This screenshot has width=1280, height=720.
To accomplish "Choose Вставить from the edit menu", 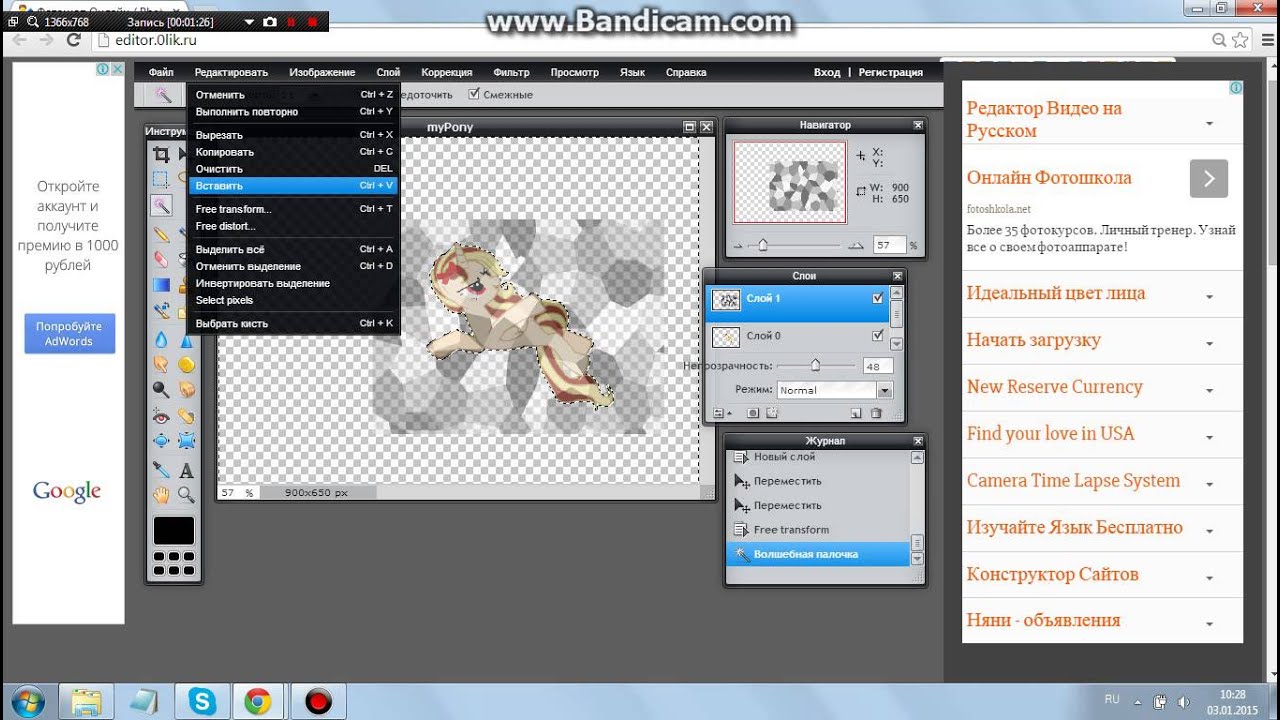I will pos(293,186).
